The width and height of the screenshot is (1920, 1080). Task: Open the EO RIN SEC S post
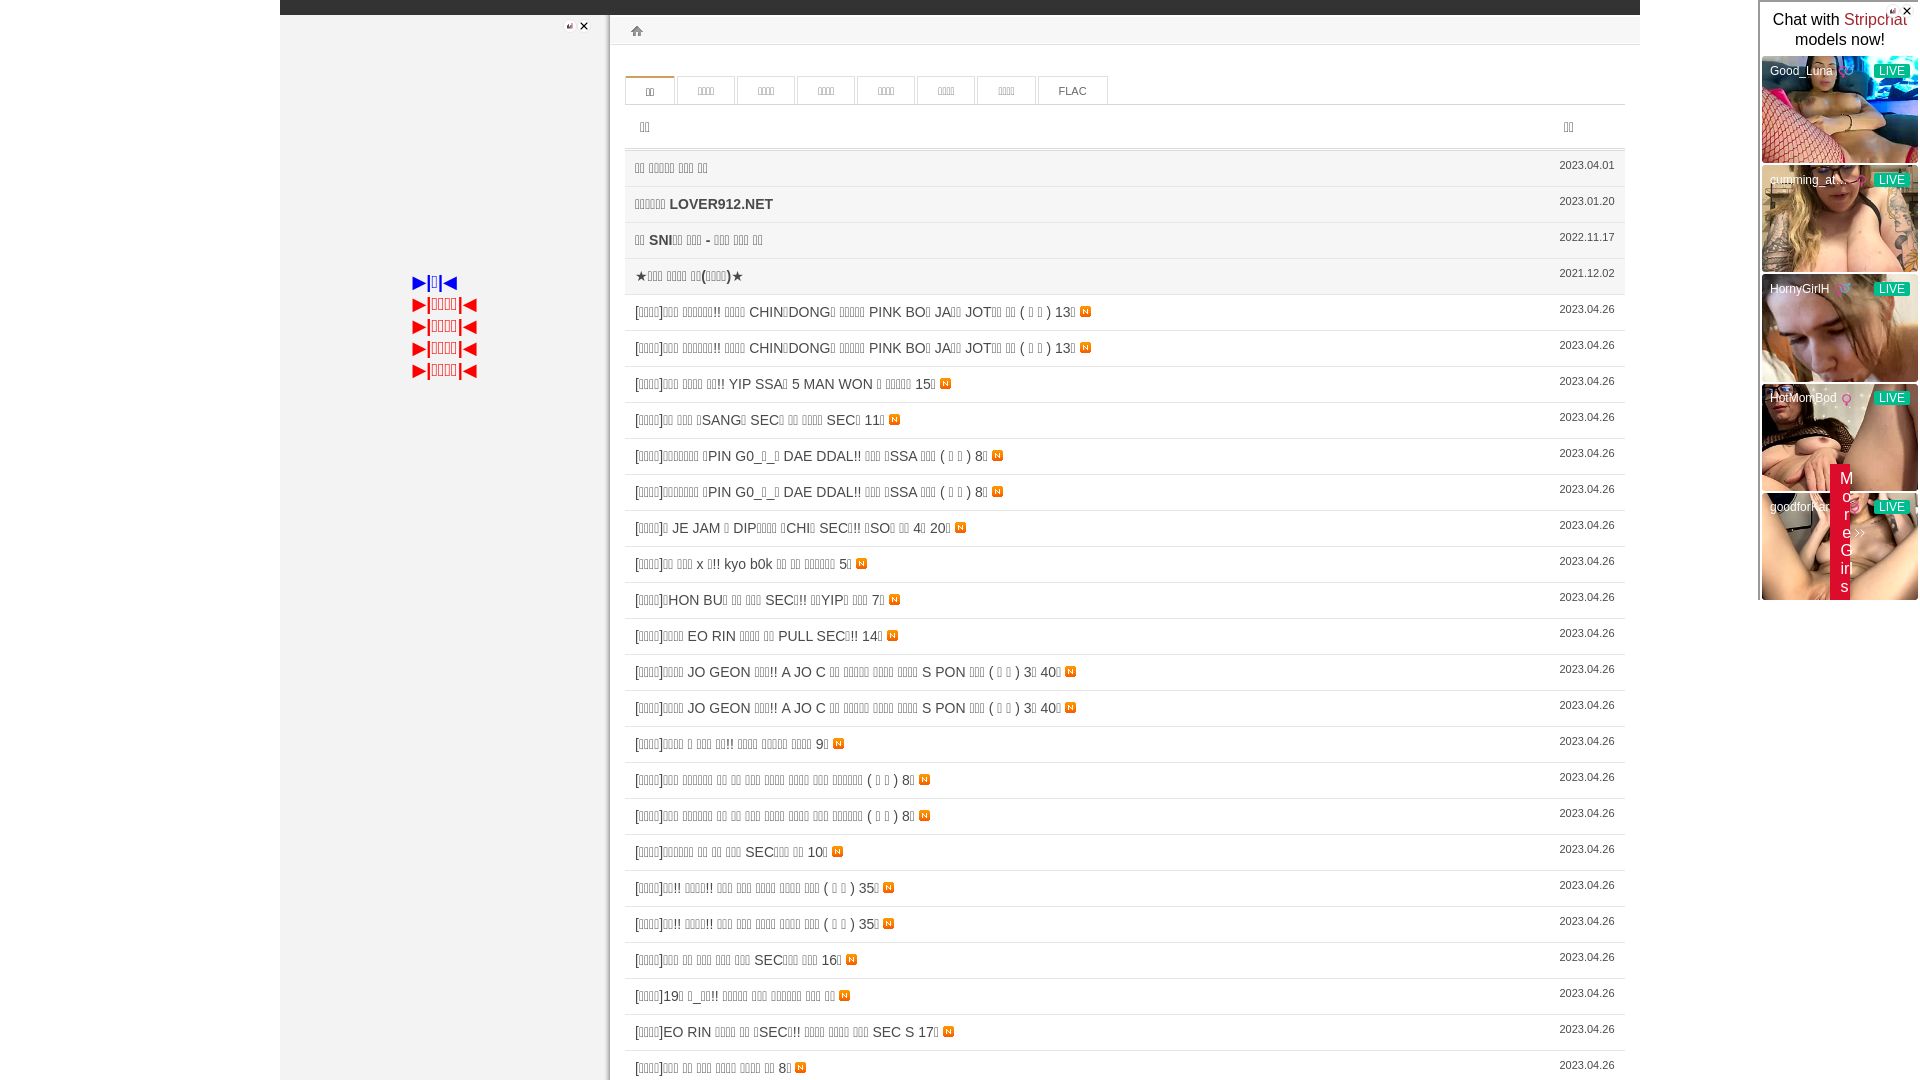786,1032
